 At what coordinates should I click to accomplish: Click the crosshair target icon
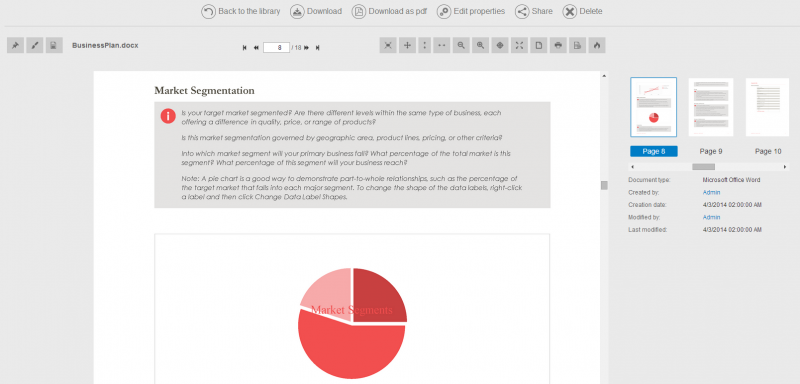(500, 45)
